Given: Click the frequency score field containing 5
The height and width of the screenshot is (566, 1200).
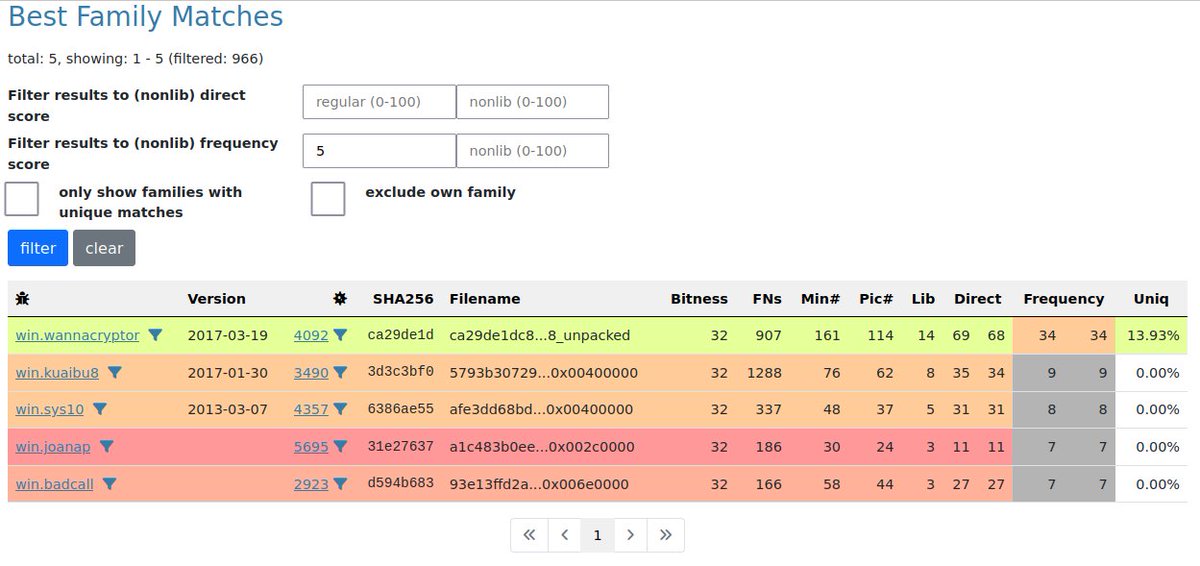Looking at the screenshot, I should 380,151.
